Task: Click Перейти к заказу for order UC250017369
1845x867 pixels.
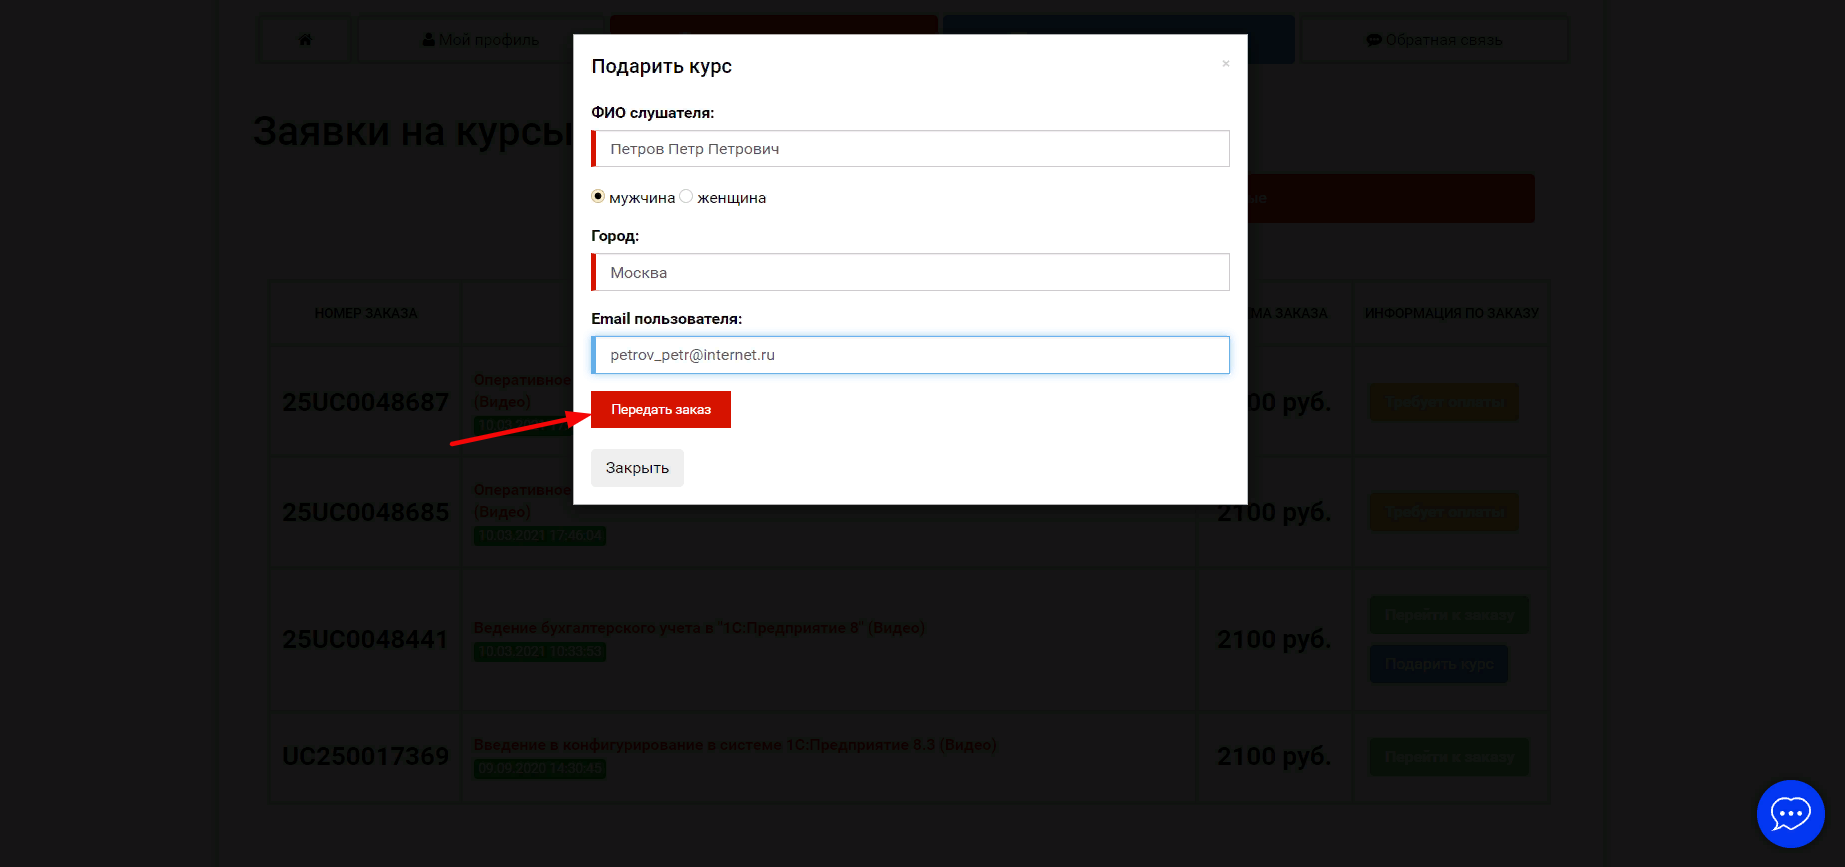Action: pos(1448,757)
